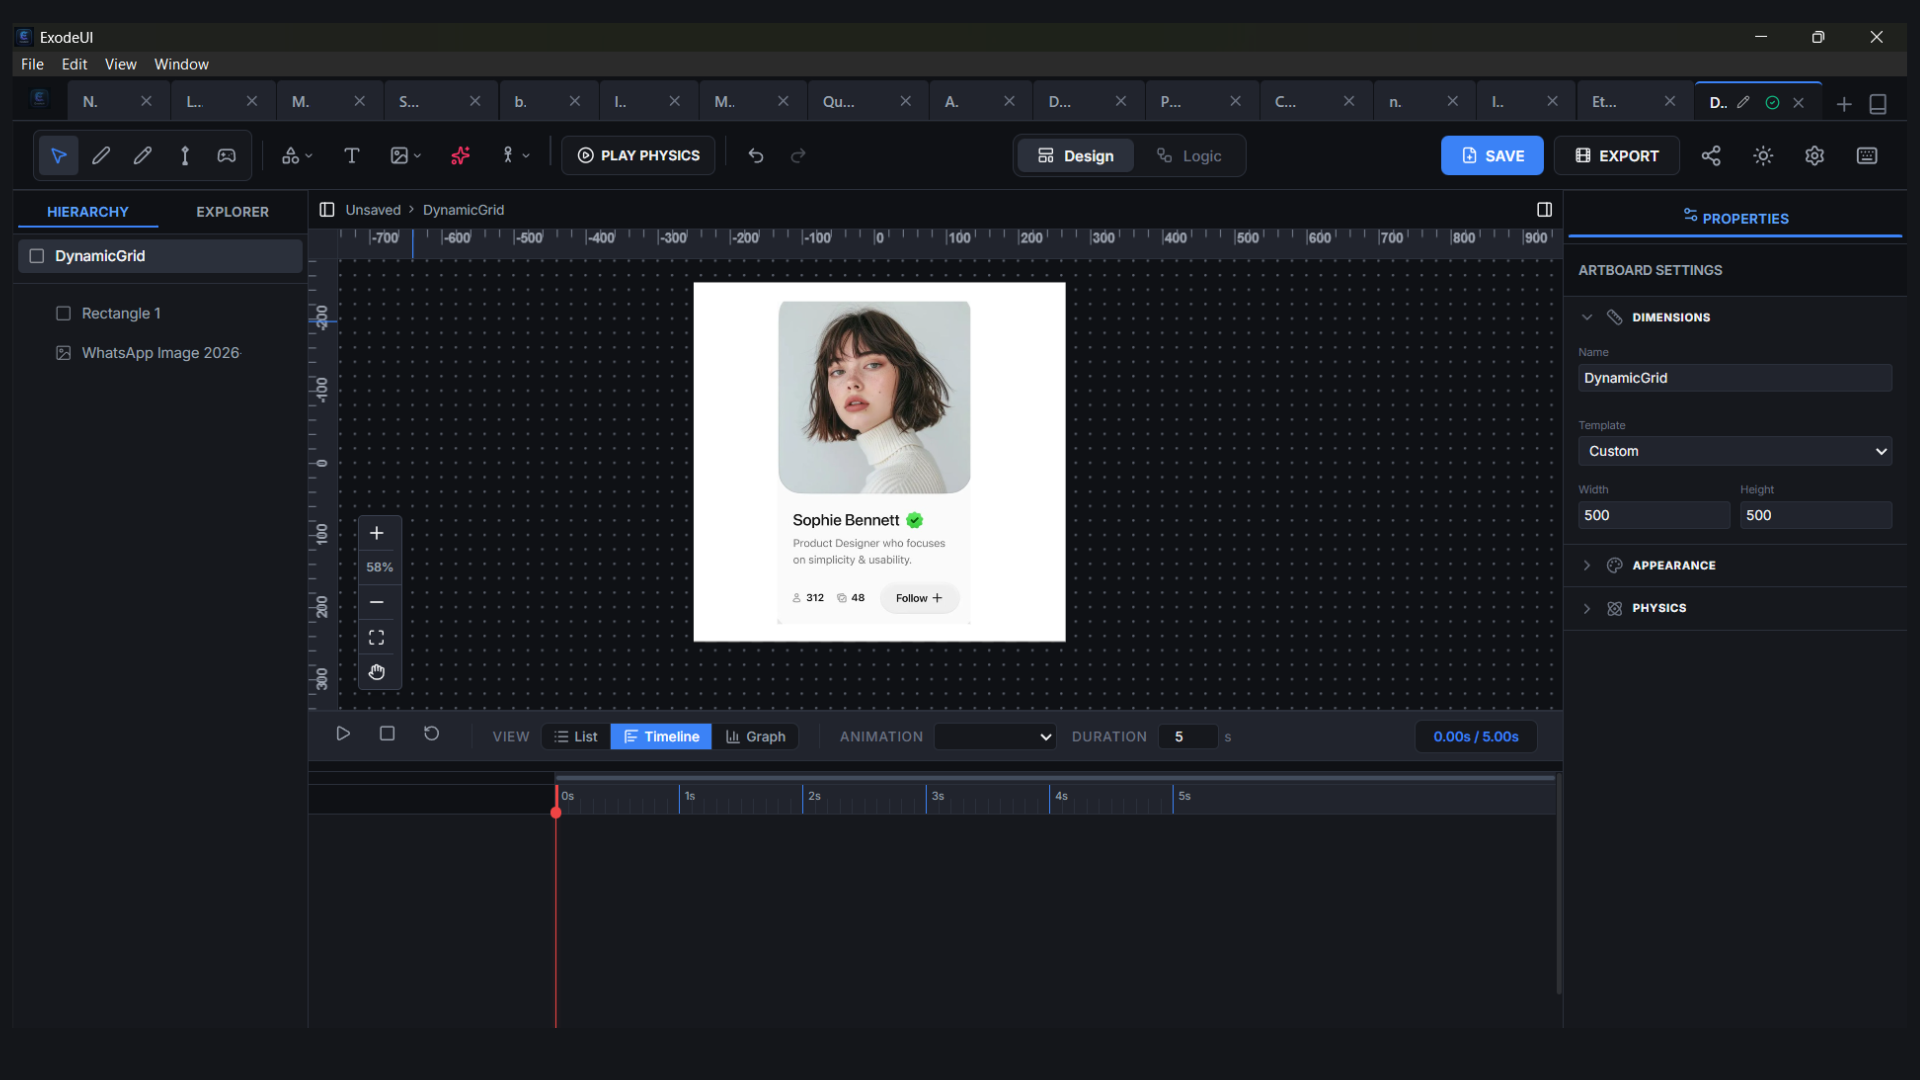
Task: Open keyboard shortcuts panel
Action: tap(1867, 155)
